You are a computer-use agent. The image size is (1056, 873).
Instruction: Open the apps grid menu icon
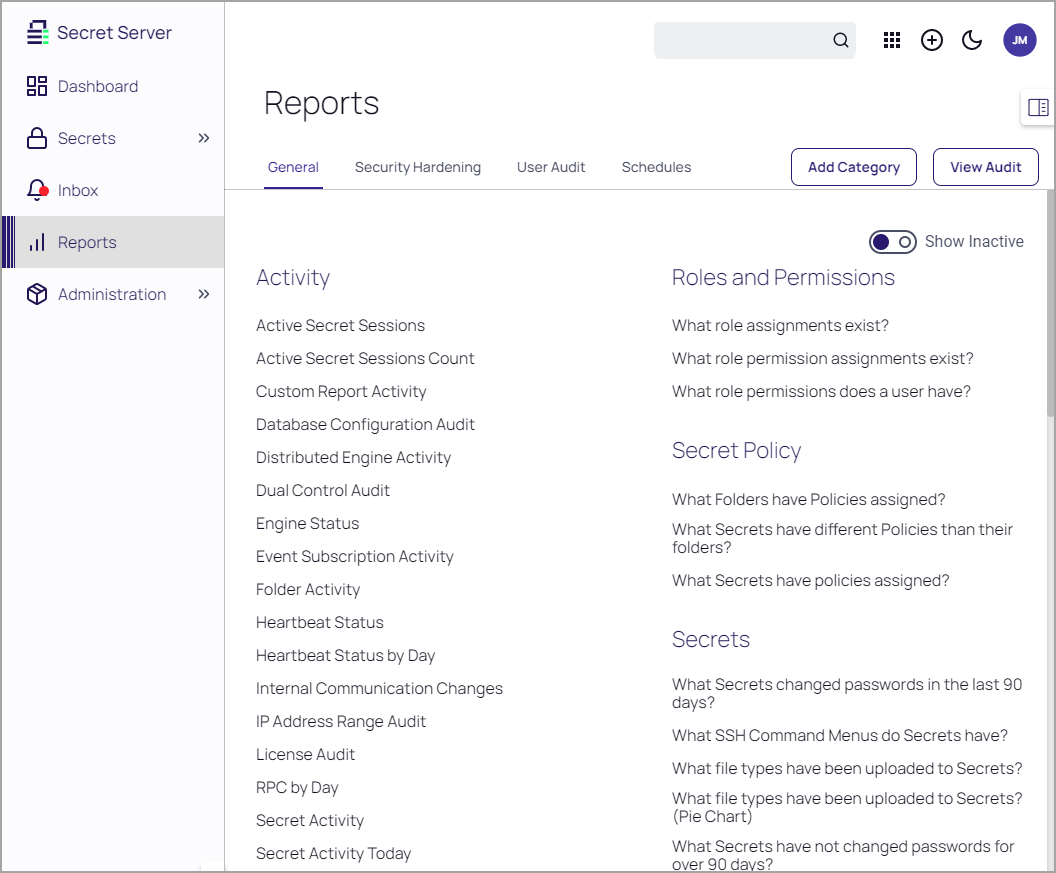892,40
